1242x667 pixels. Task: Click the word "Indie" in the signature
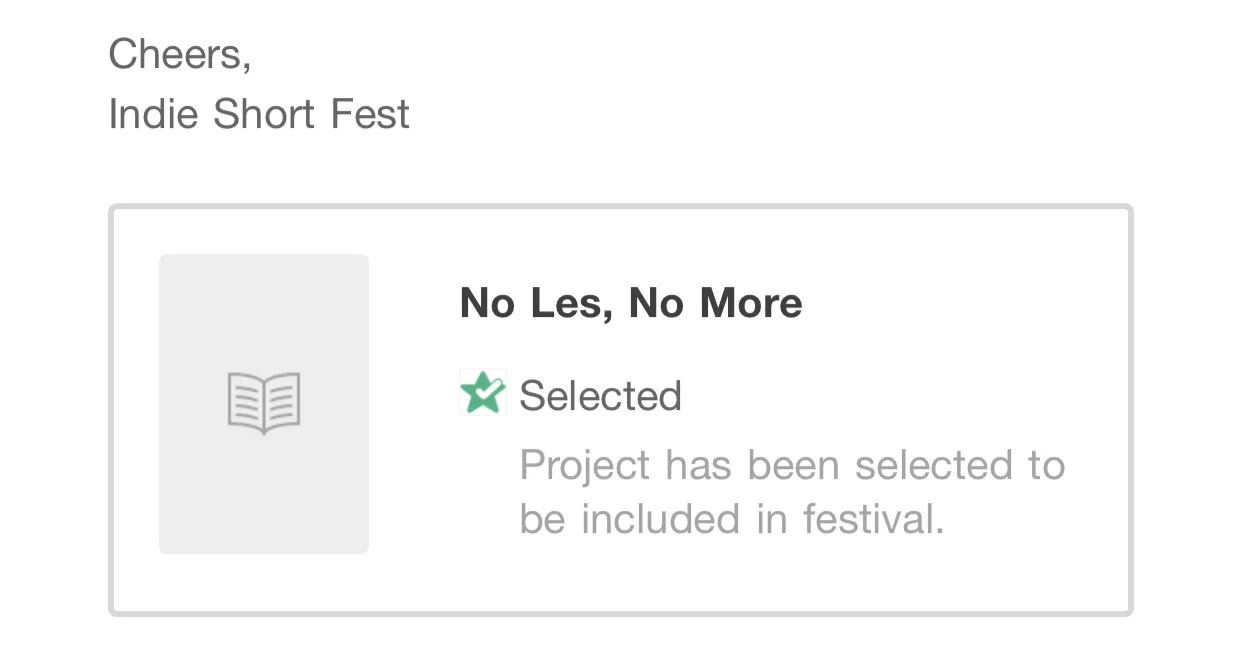click(154, 114)
